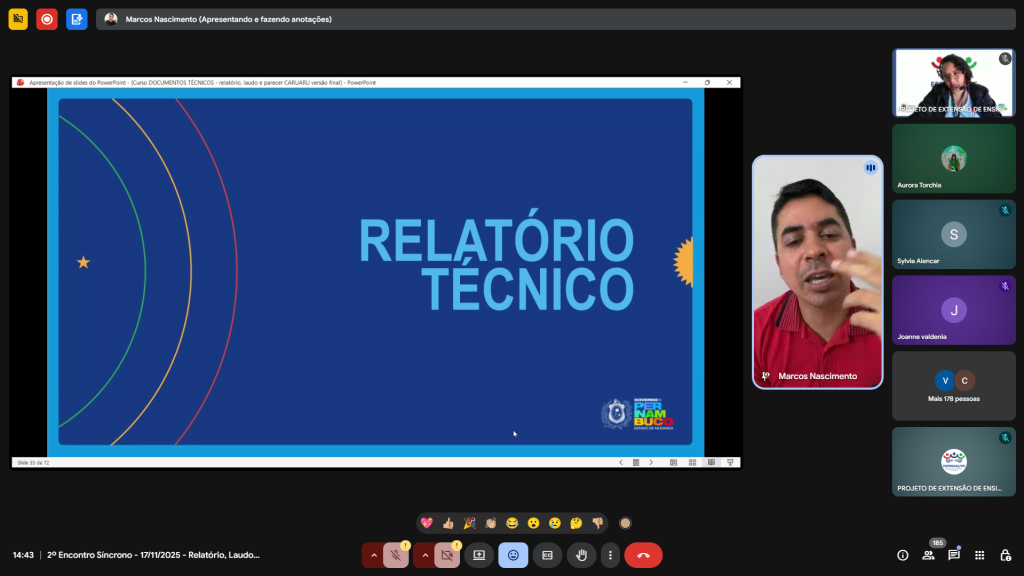Viewport: 1024px width, 576px height.
Task: Click the raise hand button
Action: coord(581,555)
